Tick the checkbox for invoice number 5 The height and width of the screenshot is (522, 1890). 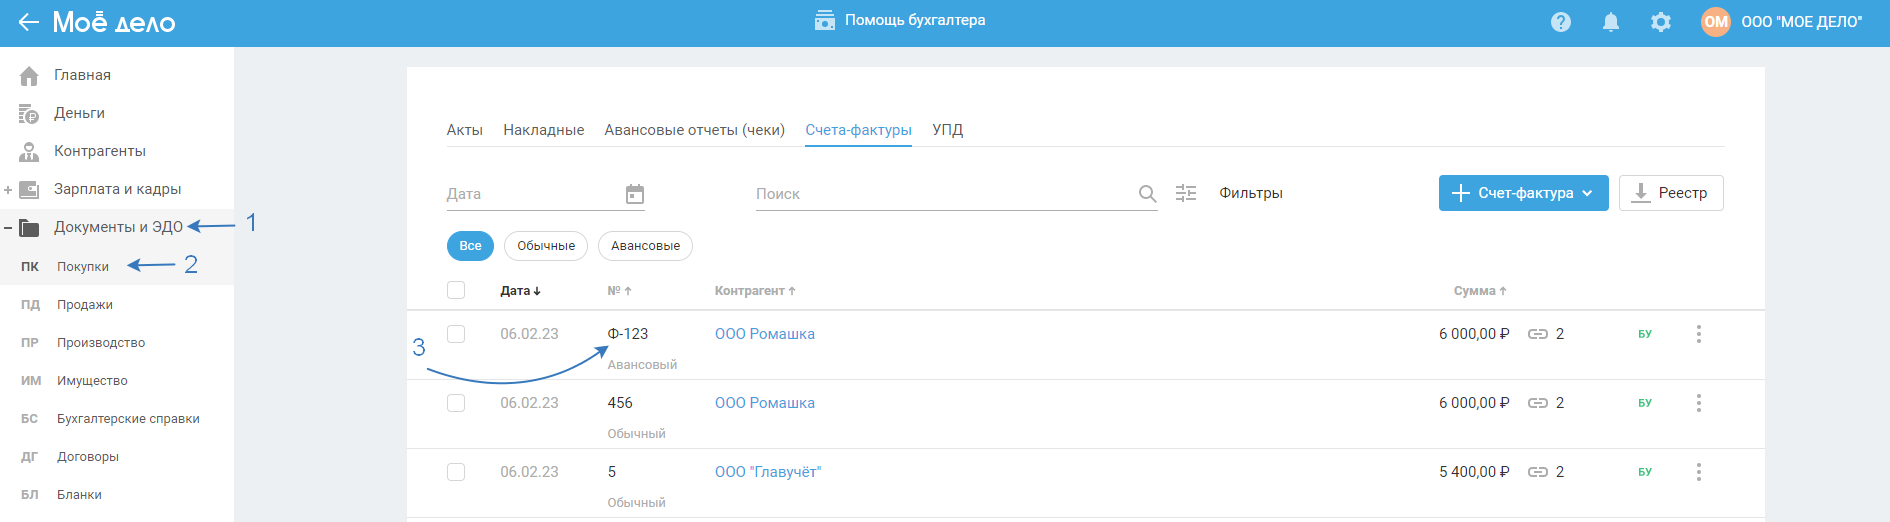point(456,472)
